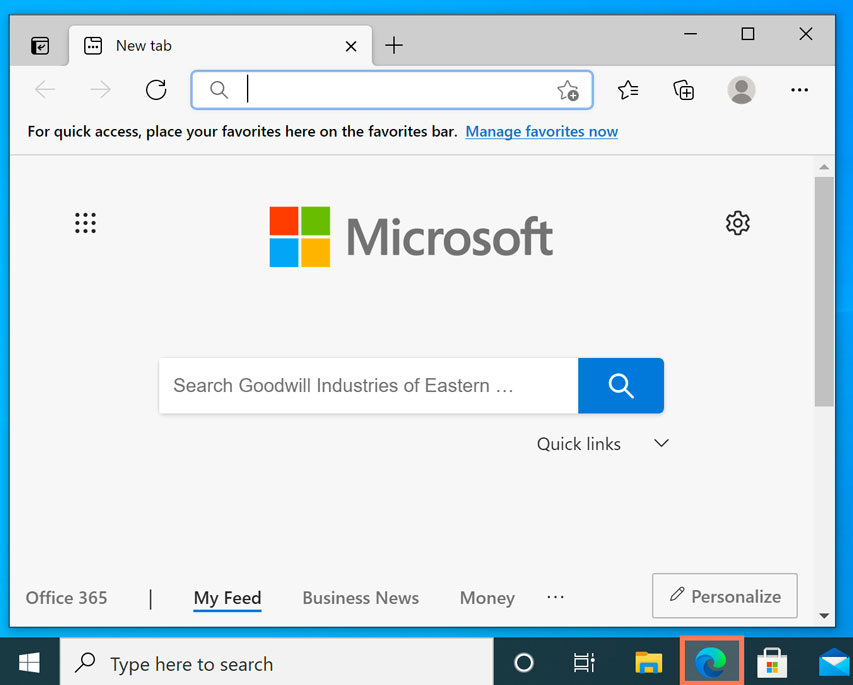The image size is (853, 685).
Task: Select the Money feed tab
Action: 487,597
